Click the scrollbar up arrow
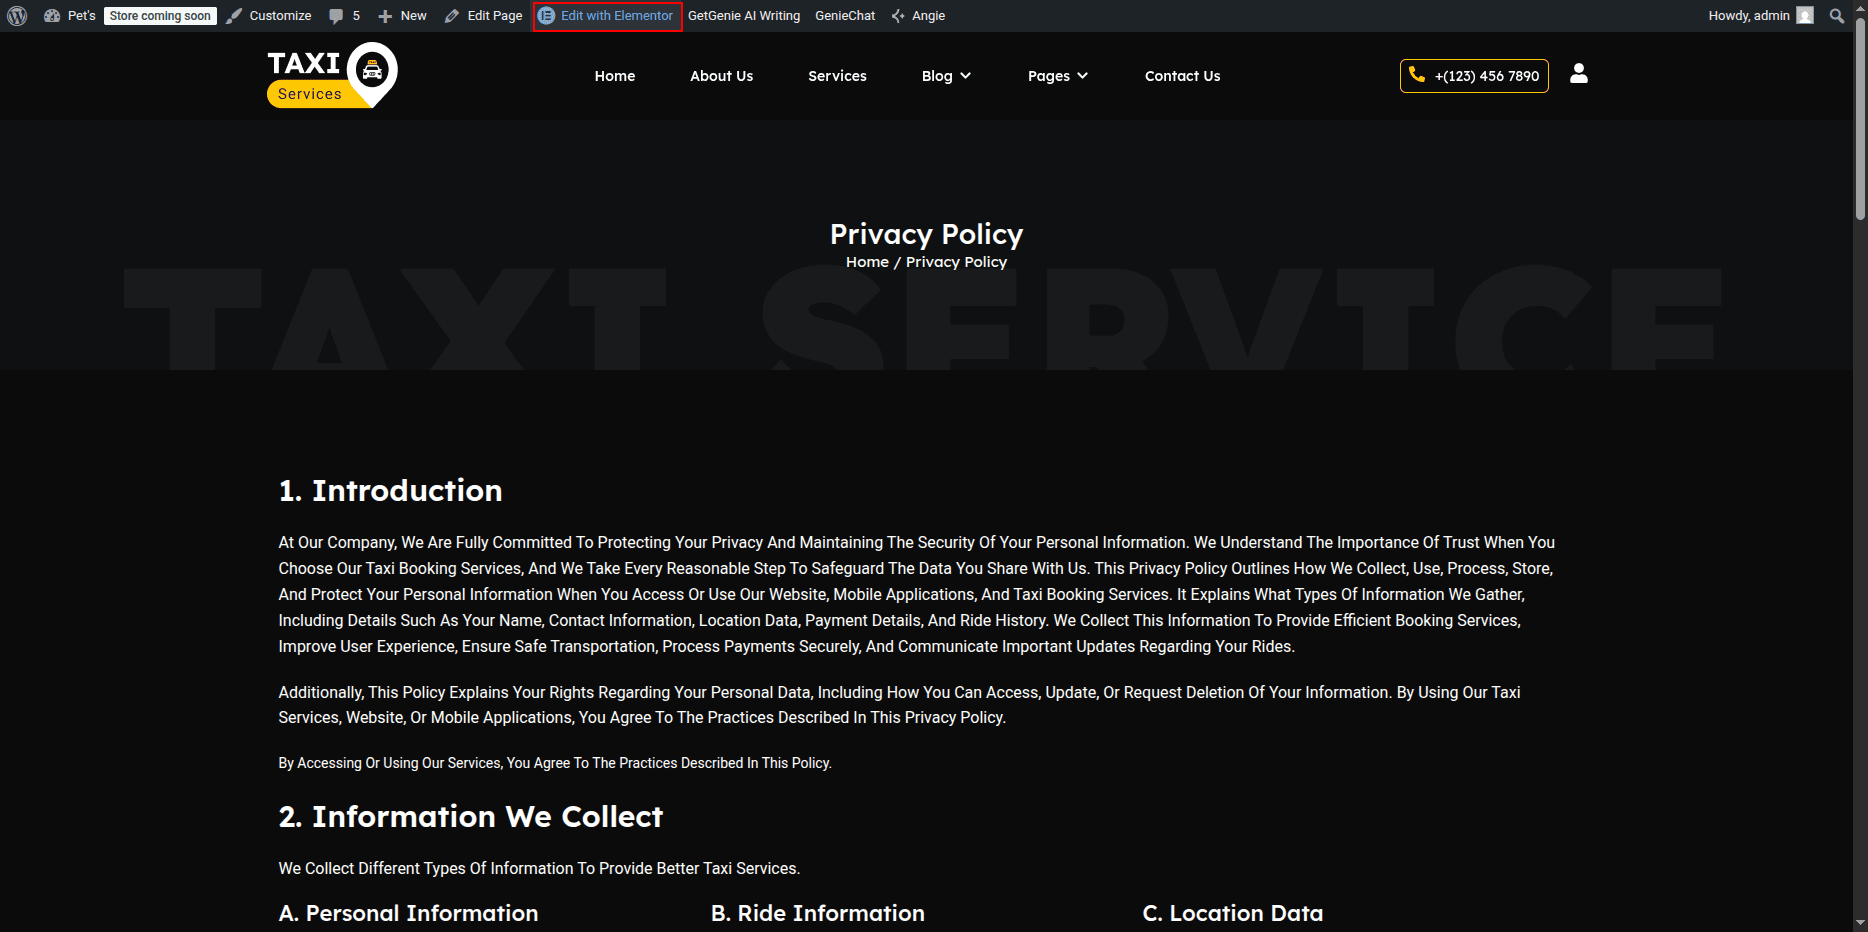Viewport: 1868px width, 932px height. (1860, 8)
